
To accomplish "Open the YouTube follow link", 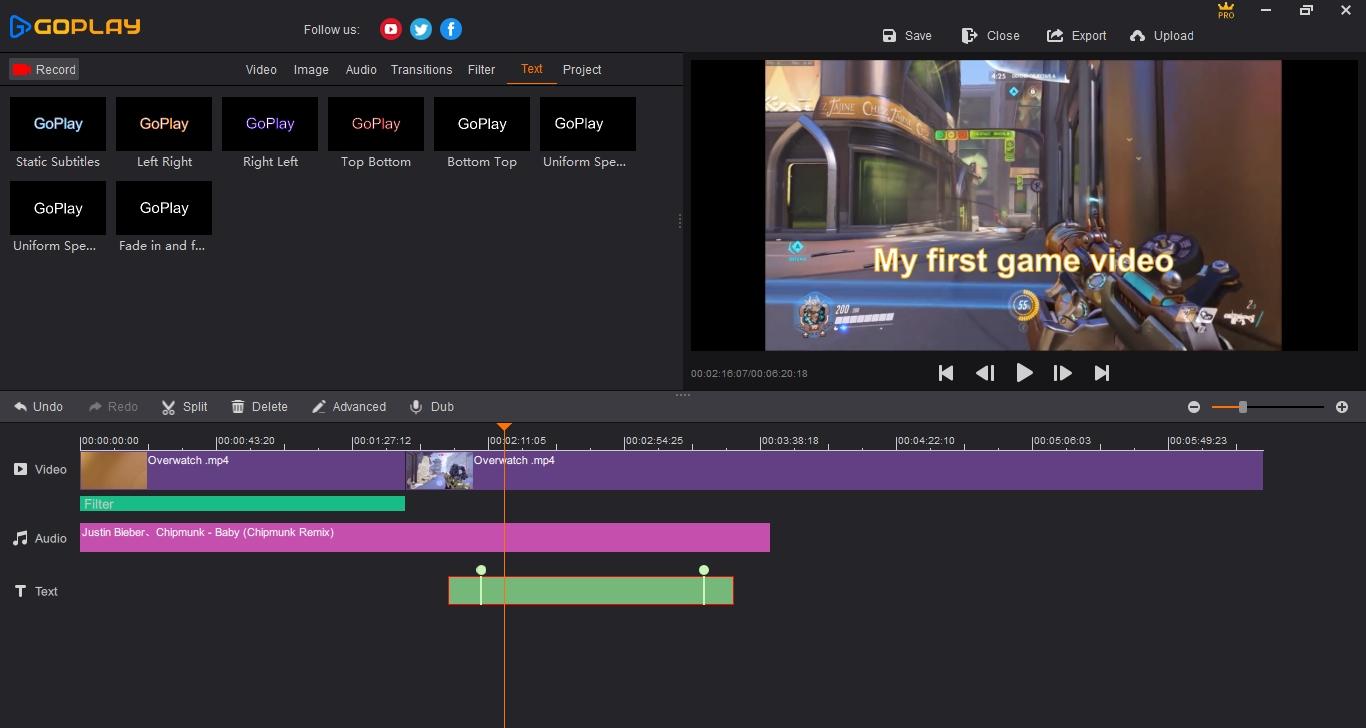I will [x=391, y=29].
